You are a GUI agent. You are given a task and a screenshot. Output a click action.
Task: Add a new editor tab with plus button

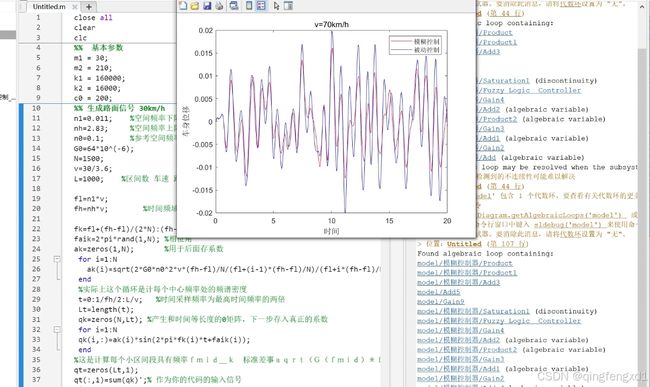pos(89,7)
